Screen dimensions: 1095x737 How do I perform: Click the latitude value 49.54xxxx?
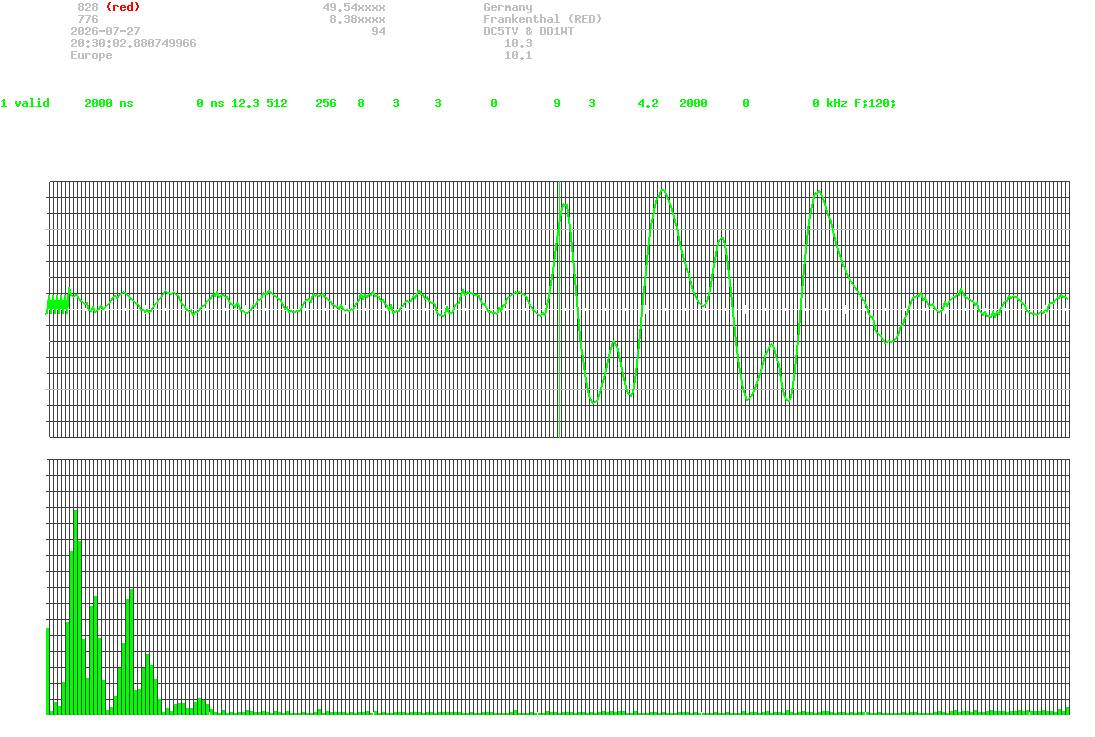point(354,7)
